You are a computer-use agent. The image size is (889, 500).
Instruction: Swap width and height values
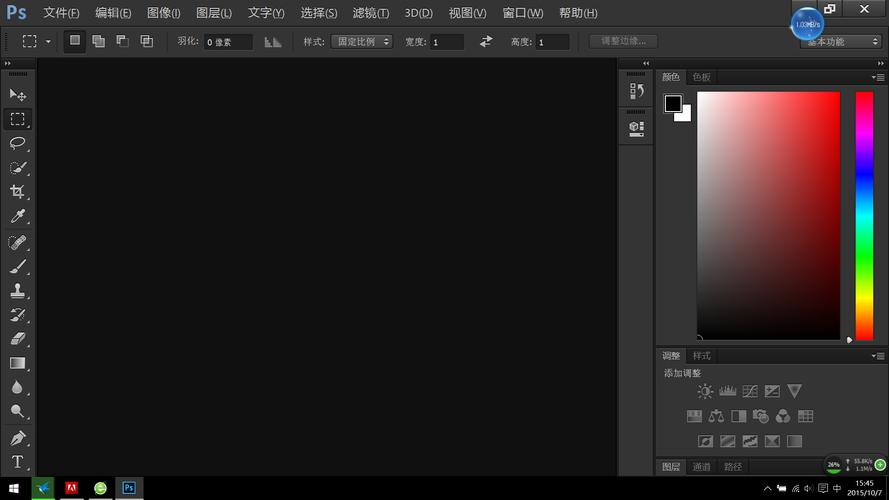pos(486,41)
